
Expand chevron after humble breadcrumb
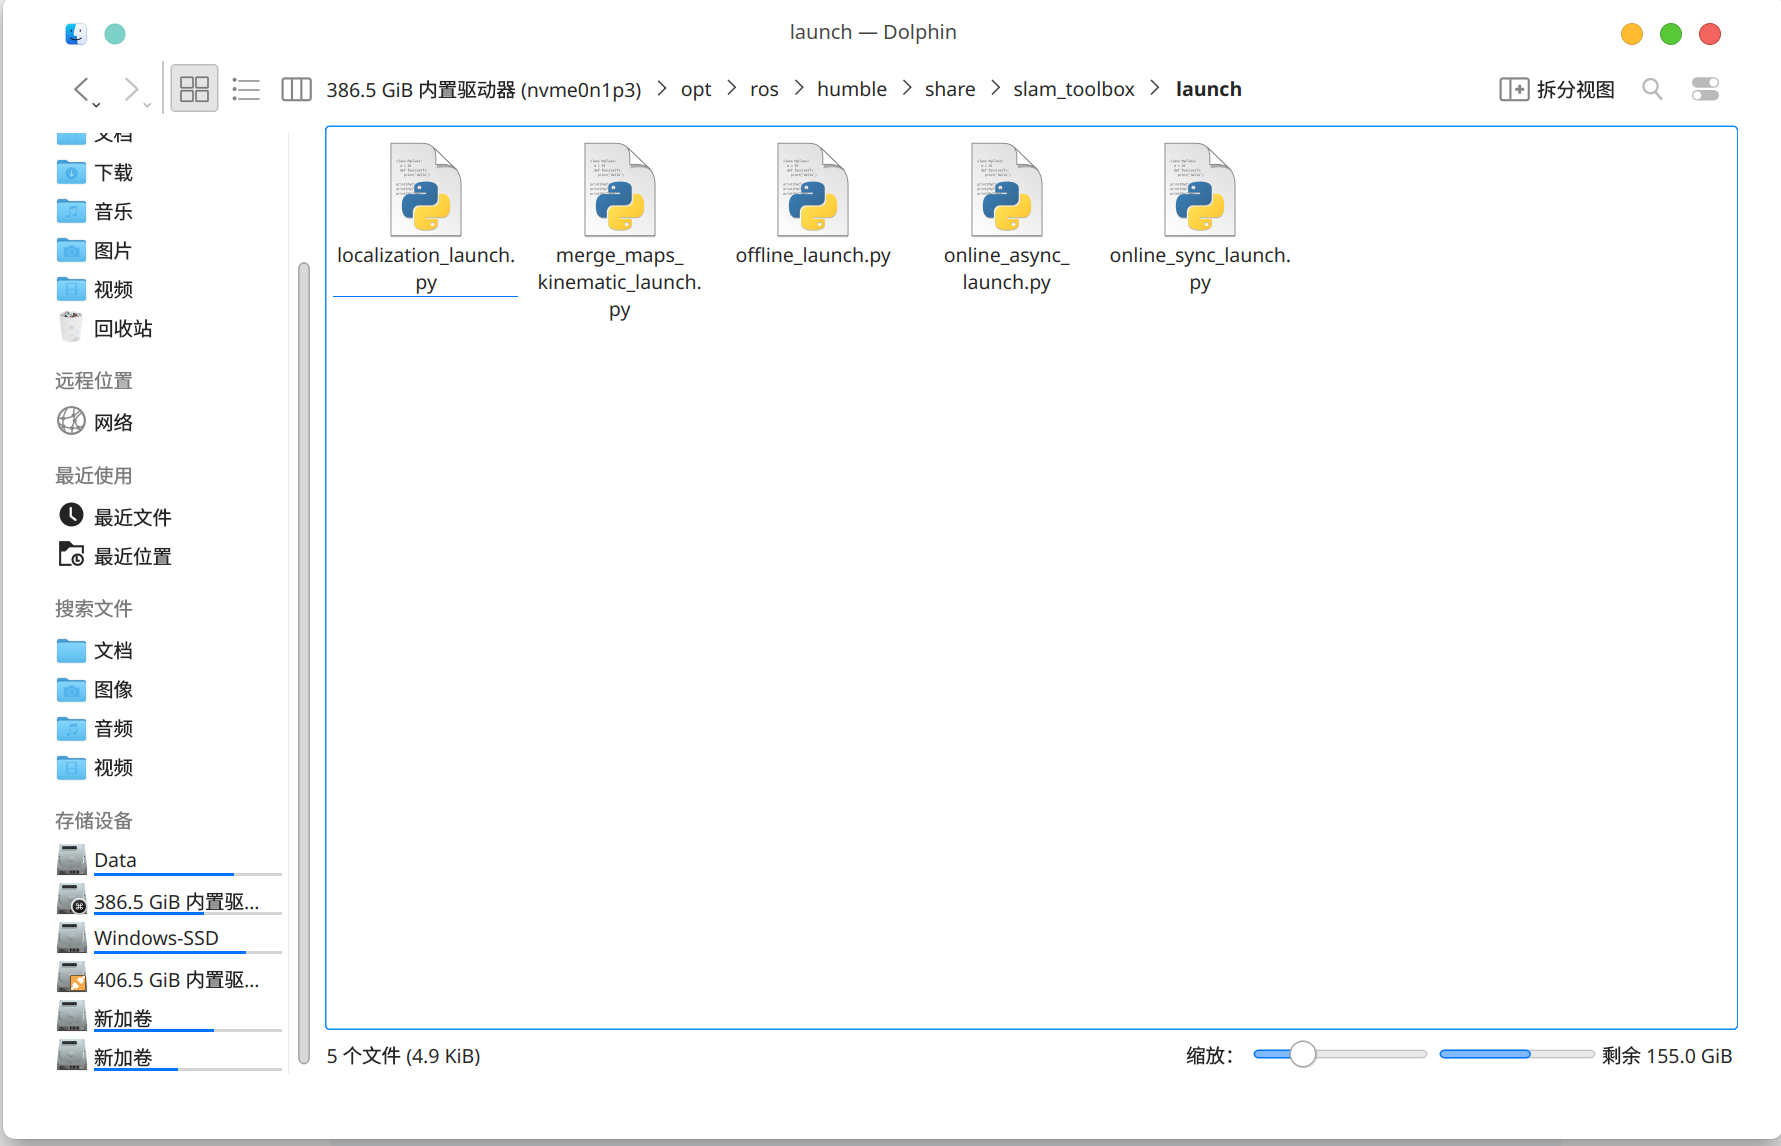click(x=907, y=89)
